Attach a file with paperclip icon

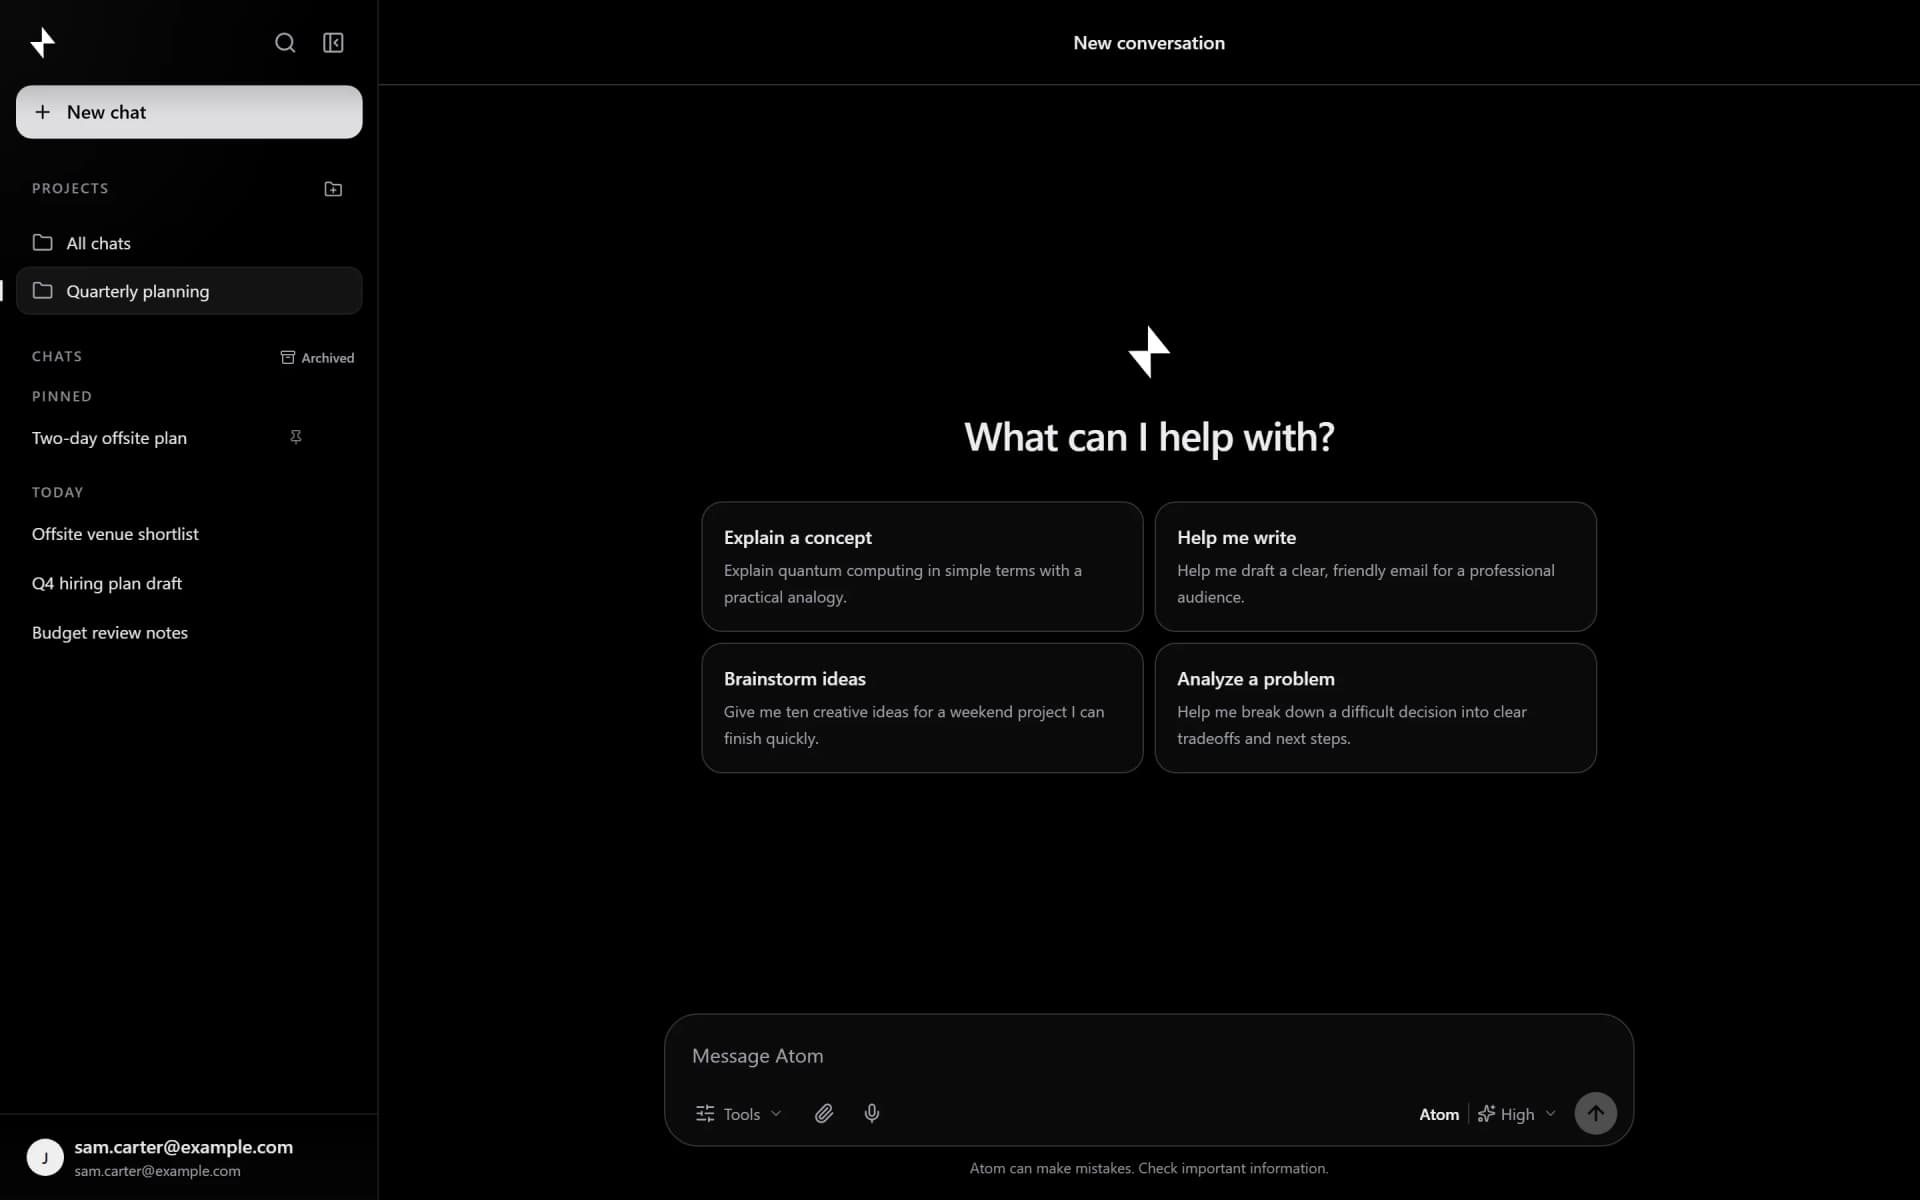tap(824, 1114)
